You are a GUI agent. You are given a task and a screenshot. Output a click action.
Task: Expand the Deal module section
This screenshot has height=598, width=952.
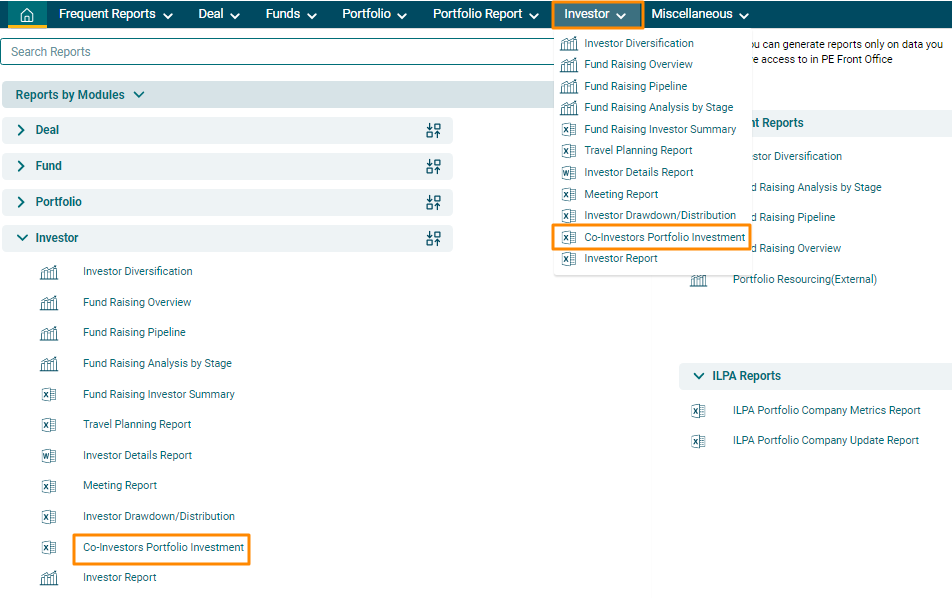pos(22,131)
